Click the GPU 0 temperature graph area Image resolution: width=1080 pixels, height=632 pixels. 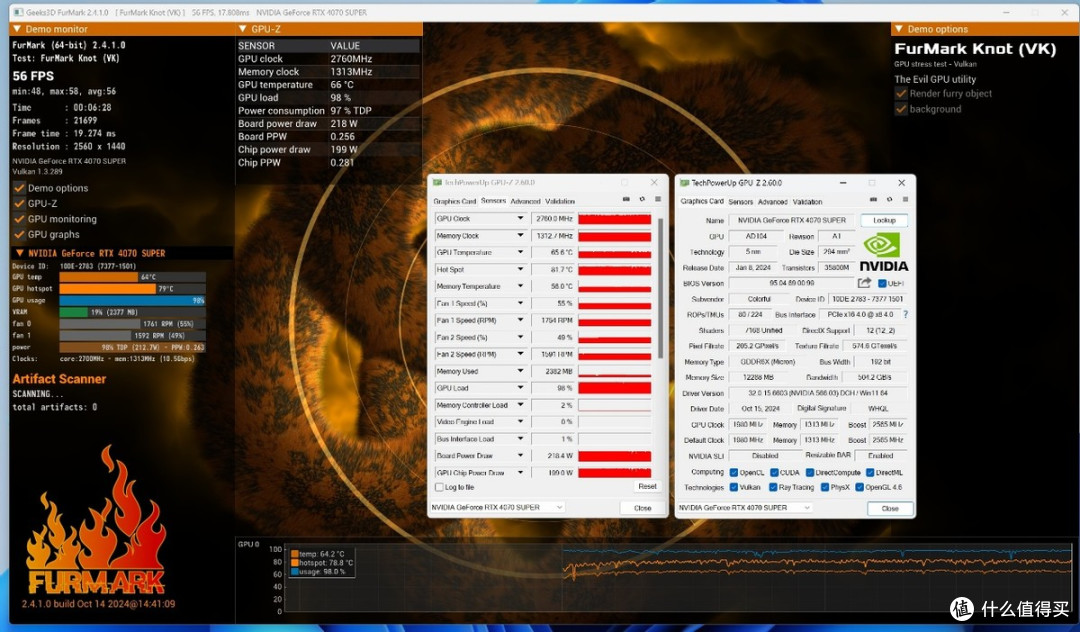(x=678, y=578)
